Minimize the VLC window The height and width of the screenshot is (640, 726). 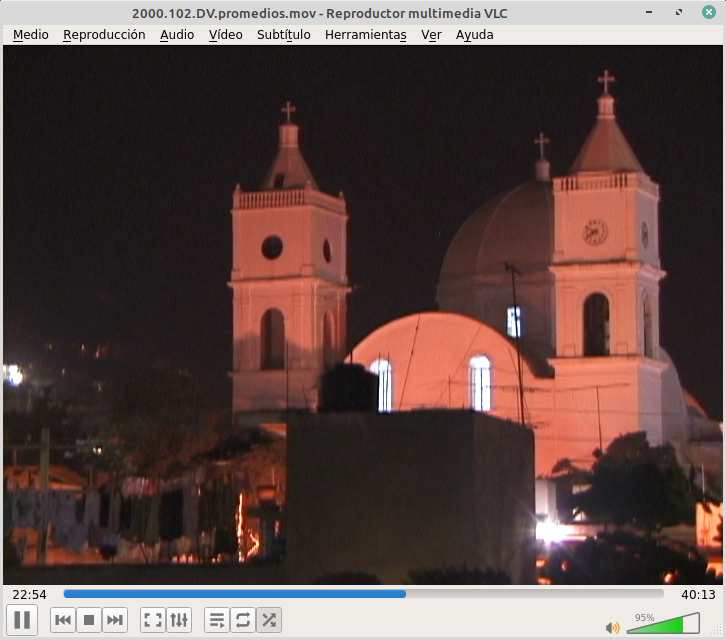pyautogui.click(x=649, y=12)
